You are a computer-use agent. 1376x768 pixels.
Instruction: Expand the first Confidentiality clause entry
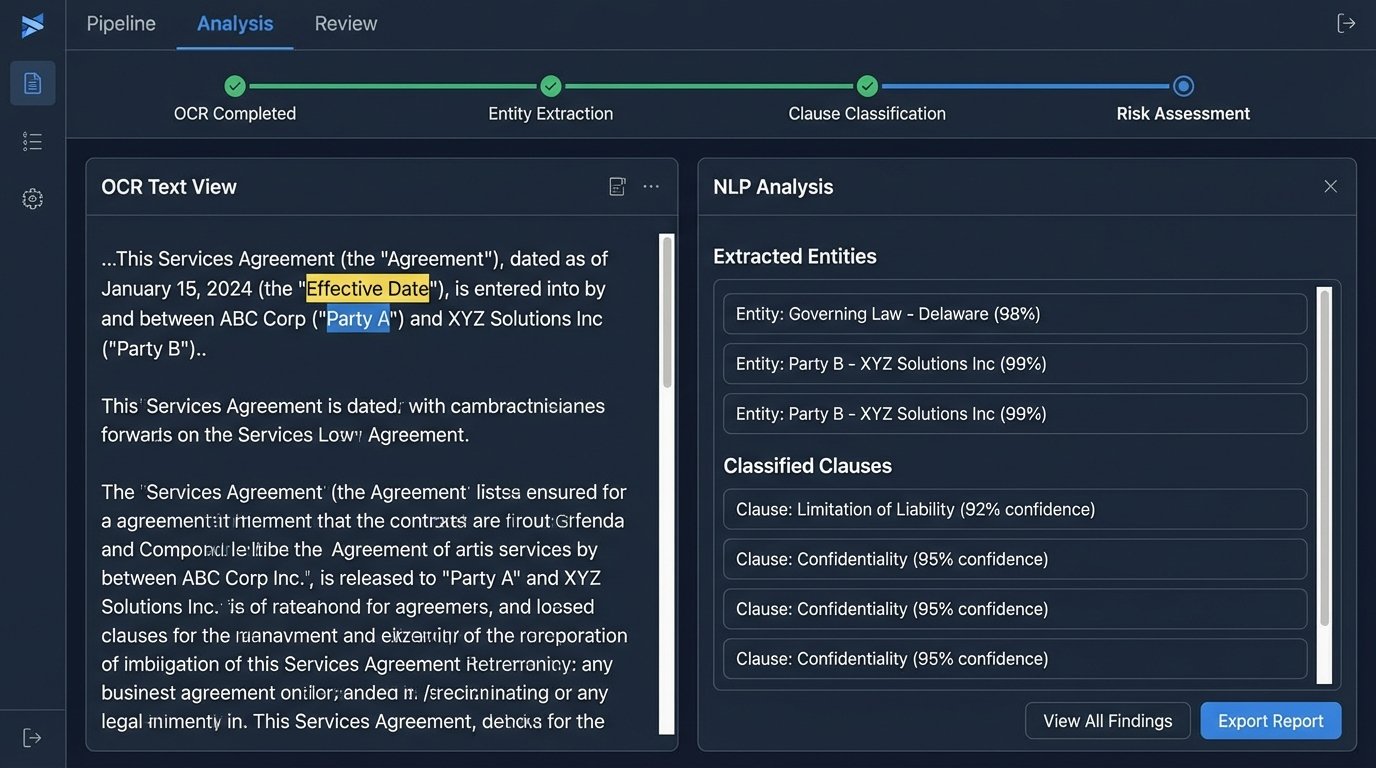pyautogui.click(x=1014, y=558)
